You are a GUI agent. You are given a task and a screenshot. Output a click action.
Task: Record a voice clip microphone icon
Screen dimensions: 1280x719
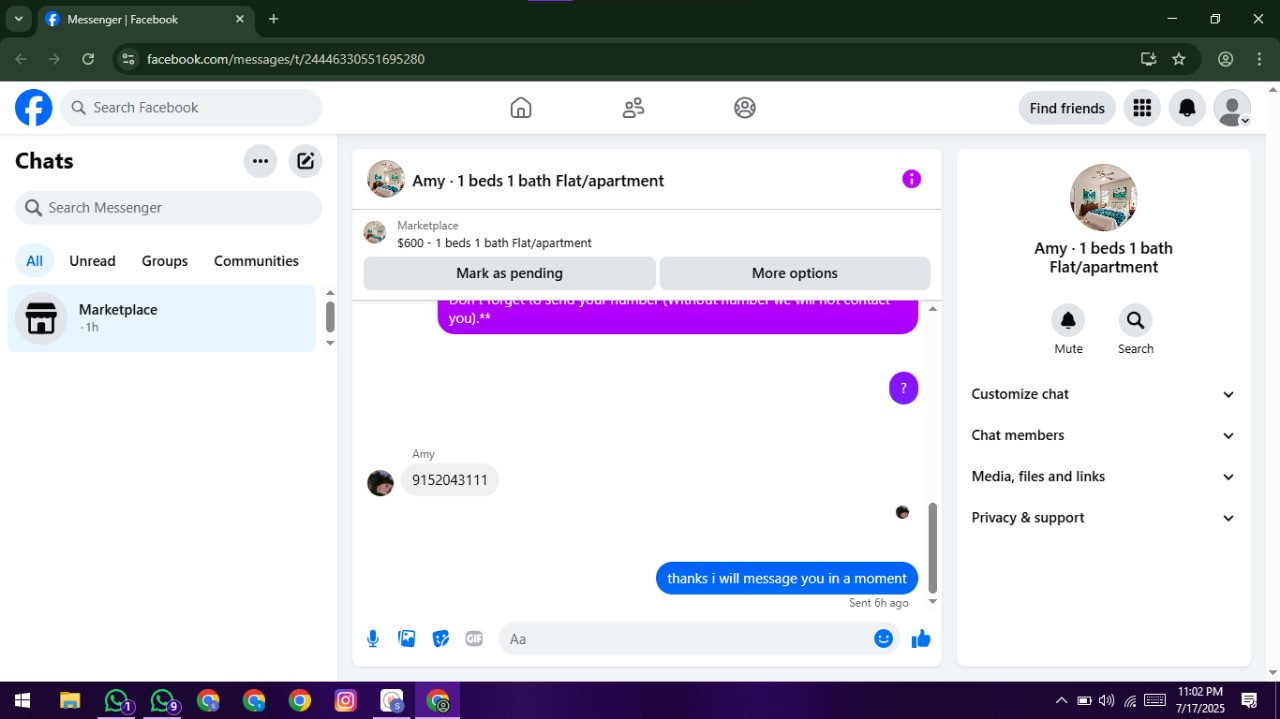click(x=373, y=639)
